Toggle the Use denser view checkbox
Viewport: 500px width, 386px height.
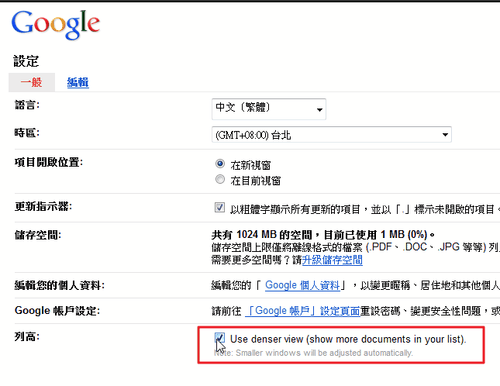click(219, 338)
